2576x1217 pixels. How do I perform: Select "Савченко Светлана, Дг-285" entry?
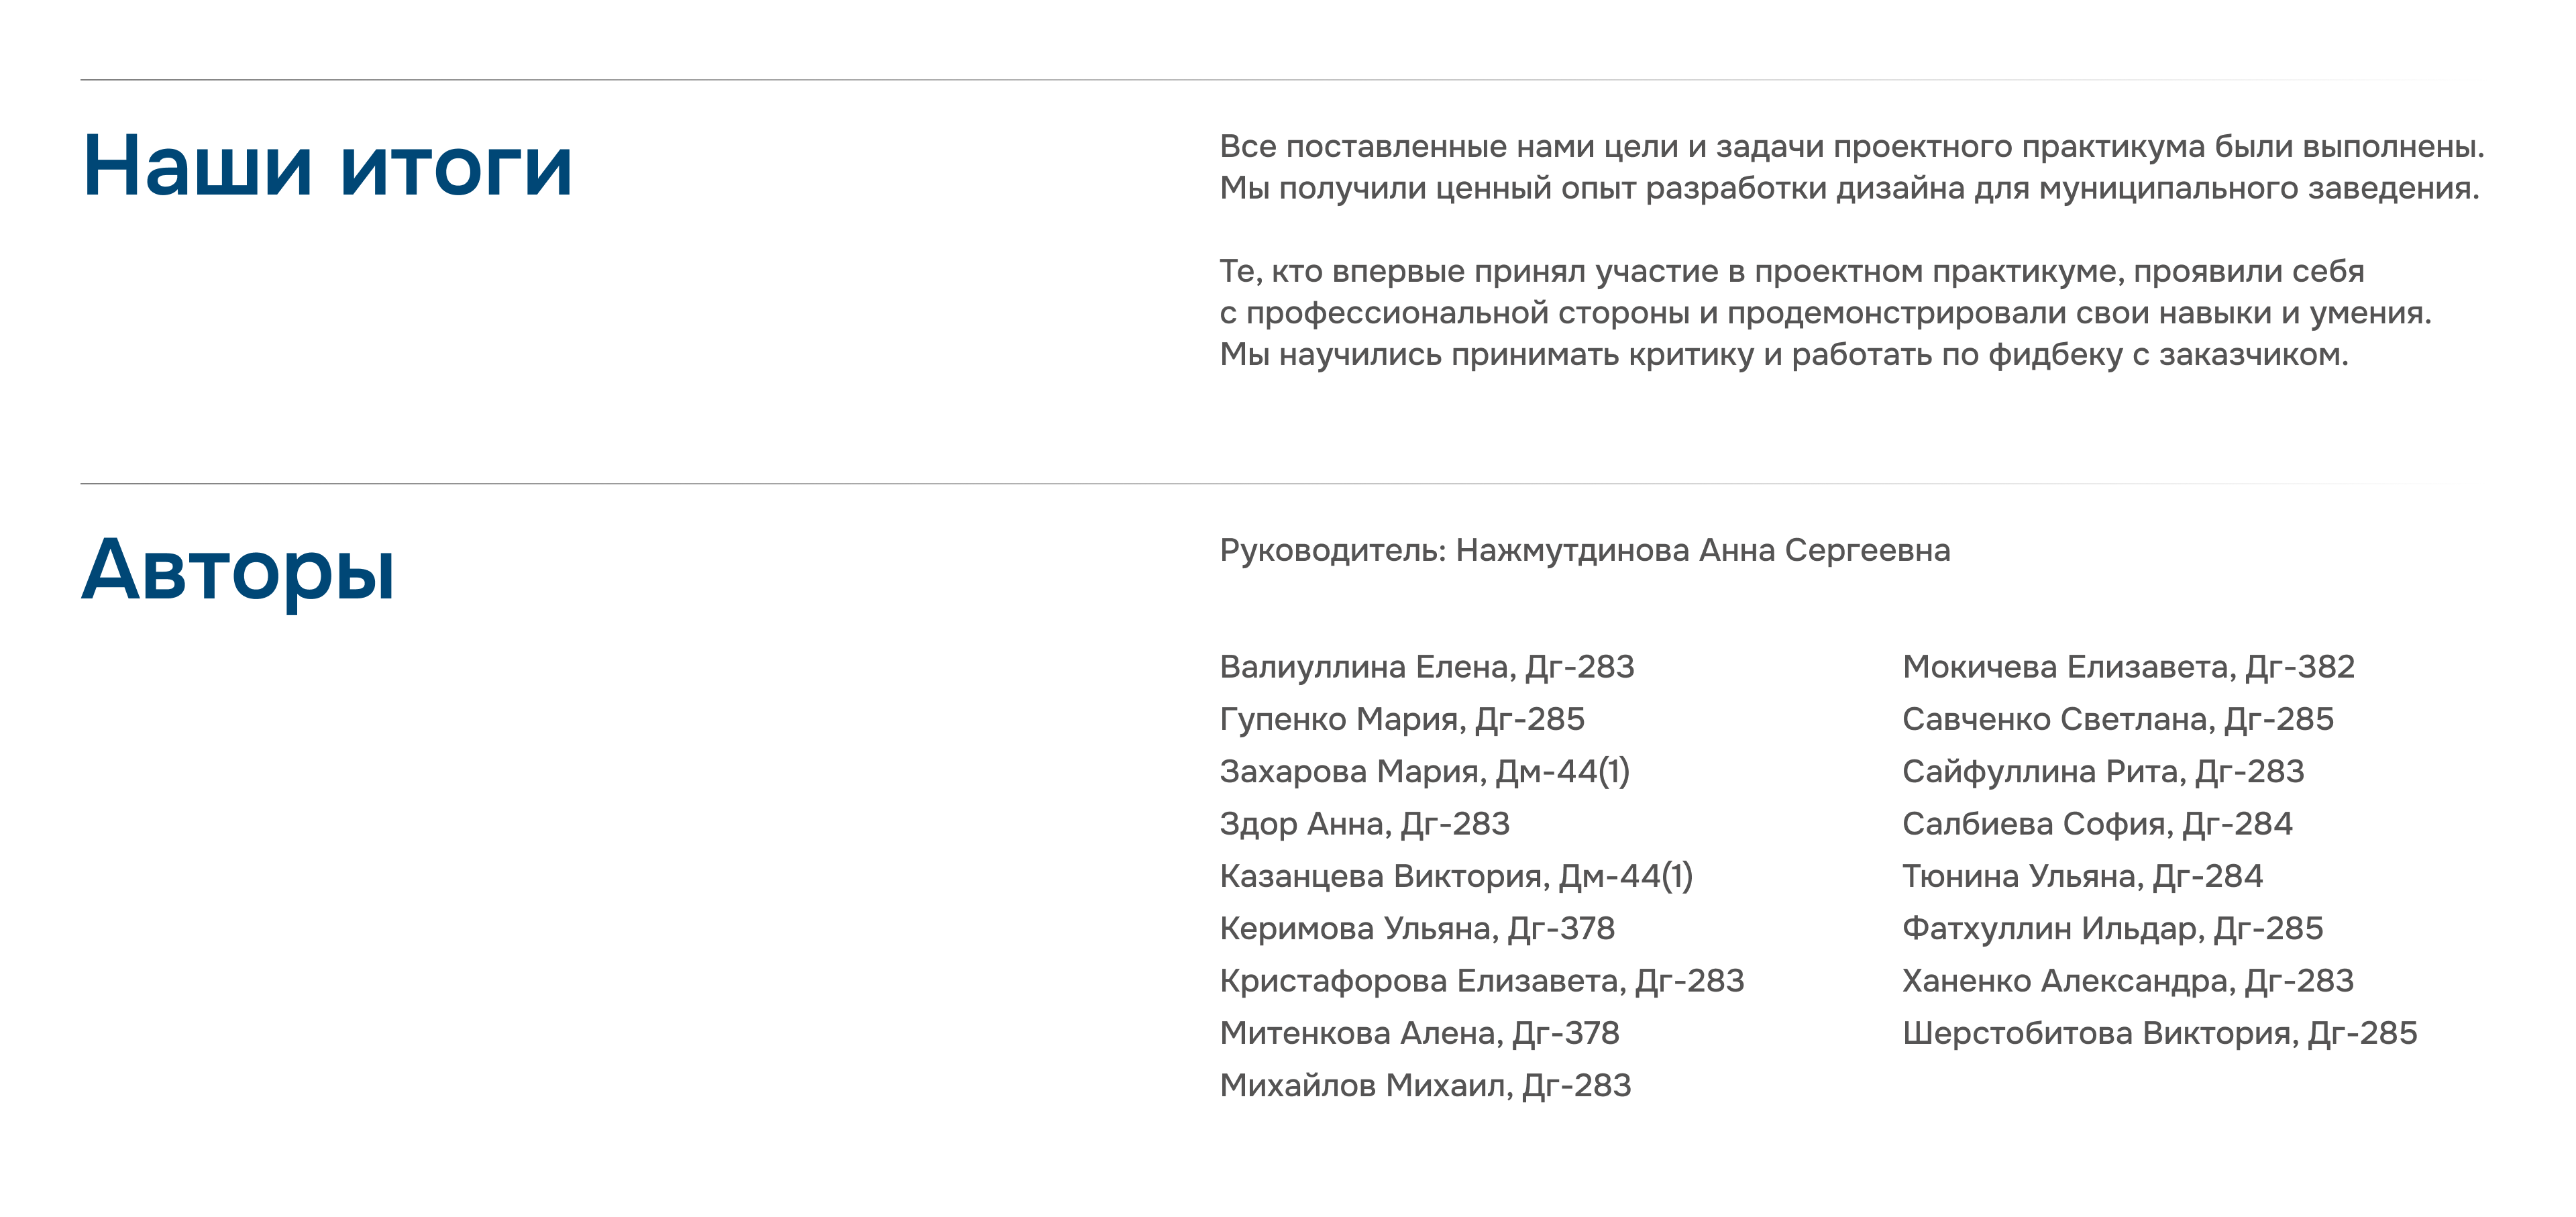(2117, 719)
